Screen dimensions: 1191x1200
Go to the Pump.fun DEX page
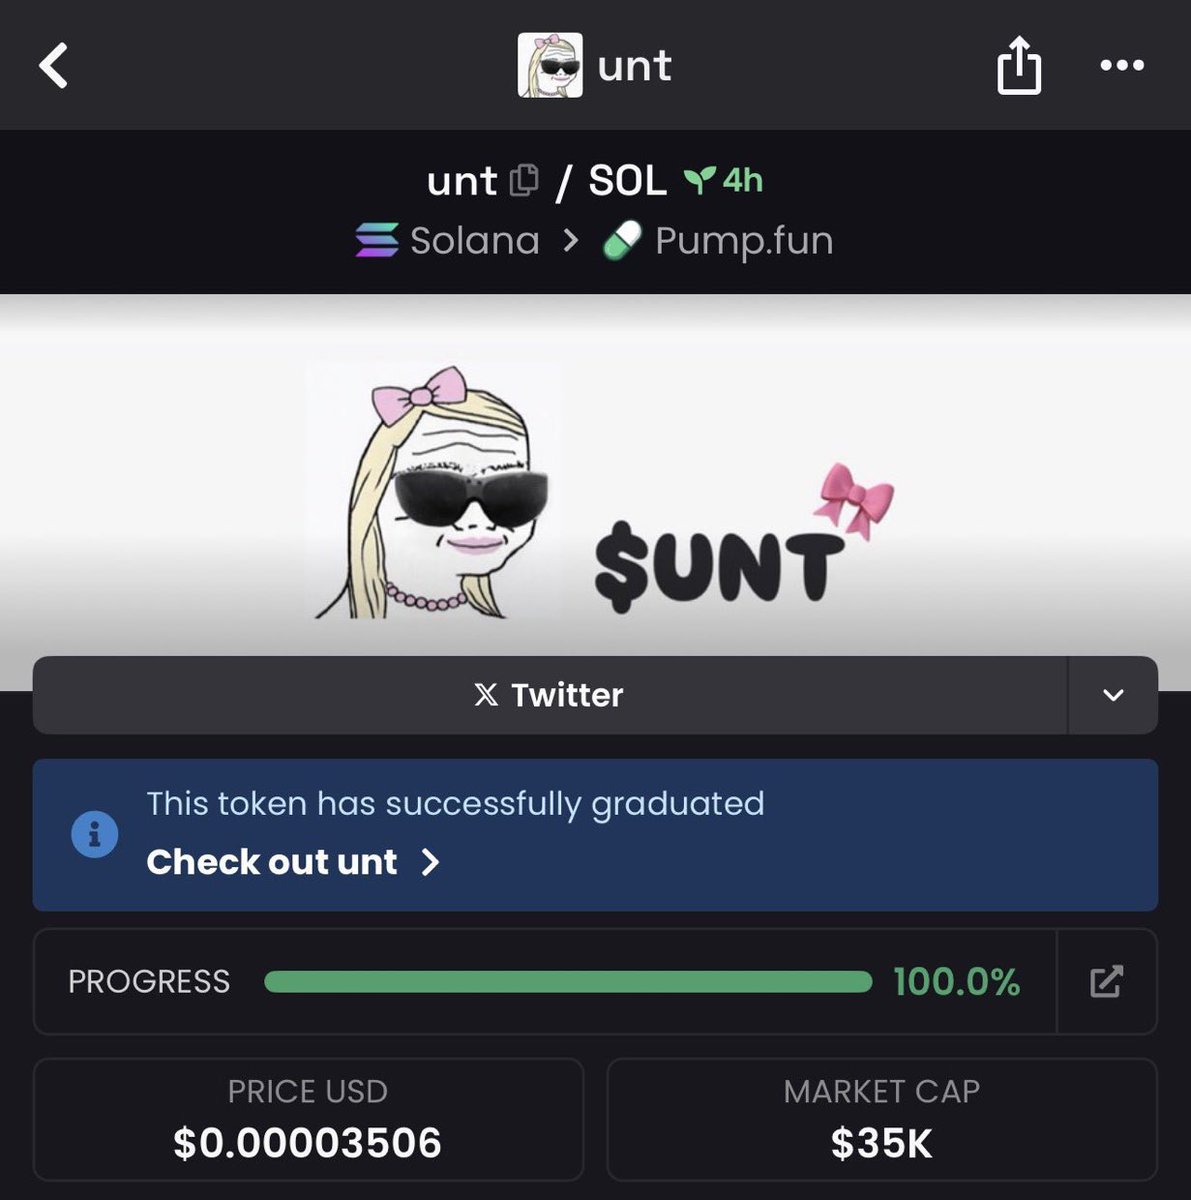pos(743,241)
